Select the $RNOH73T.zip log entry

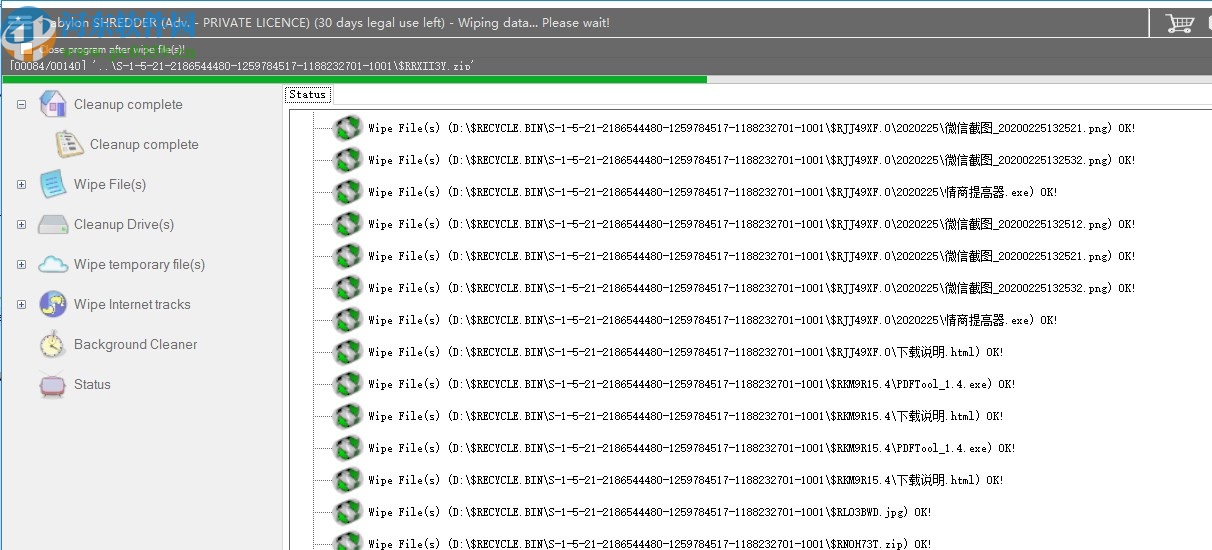[649, 544]
